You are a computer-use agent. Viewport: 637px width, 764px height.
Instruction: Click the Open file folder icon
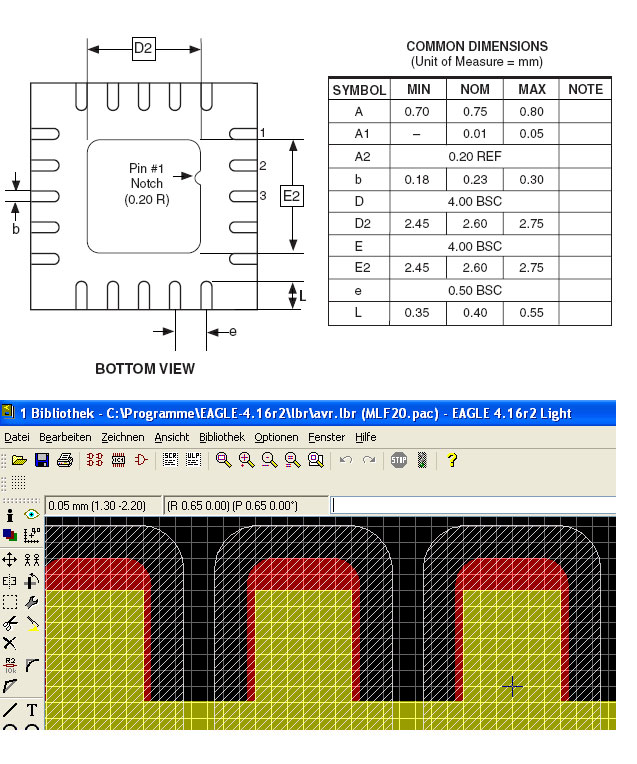pos(19,460)
